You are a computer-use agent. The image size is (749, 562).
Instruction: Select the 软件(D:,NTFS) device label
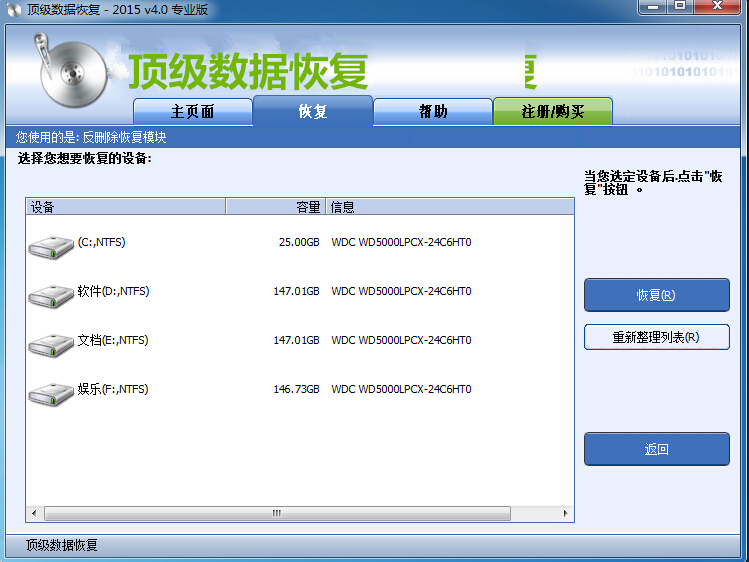(113, 291)
